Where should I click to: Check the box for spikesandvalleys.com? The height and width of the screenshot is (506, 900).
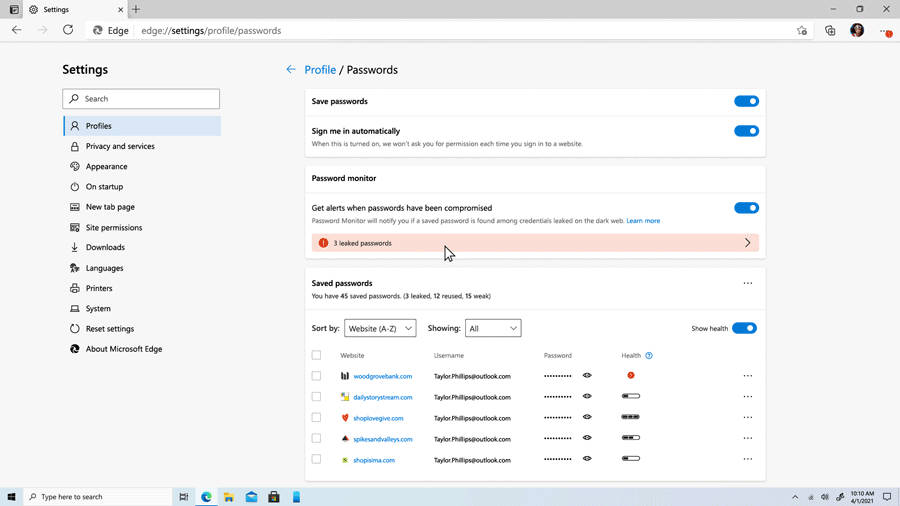tap(316, 438)
